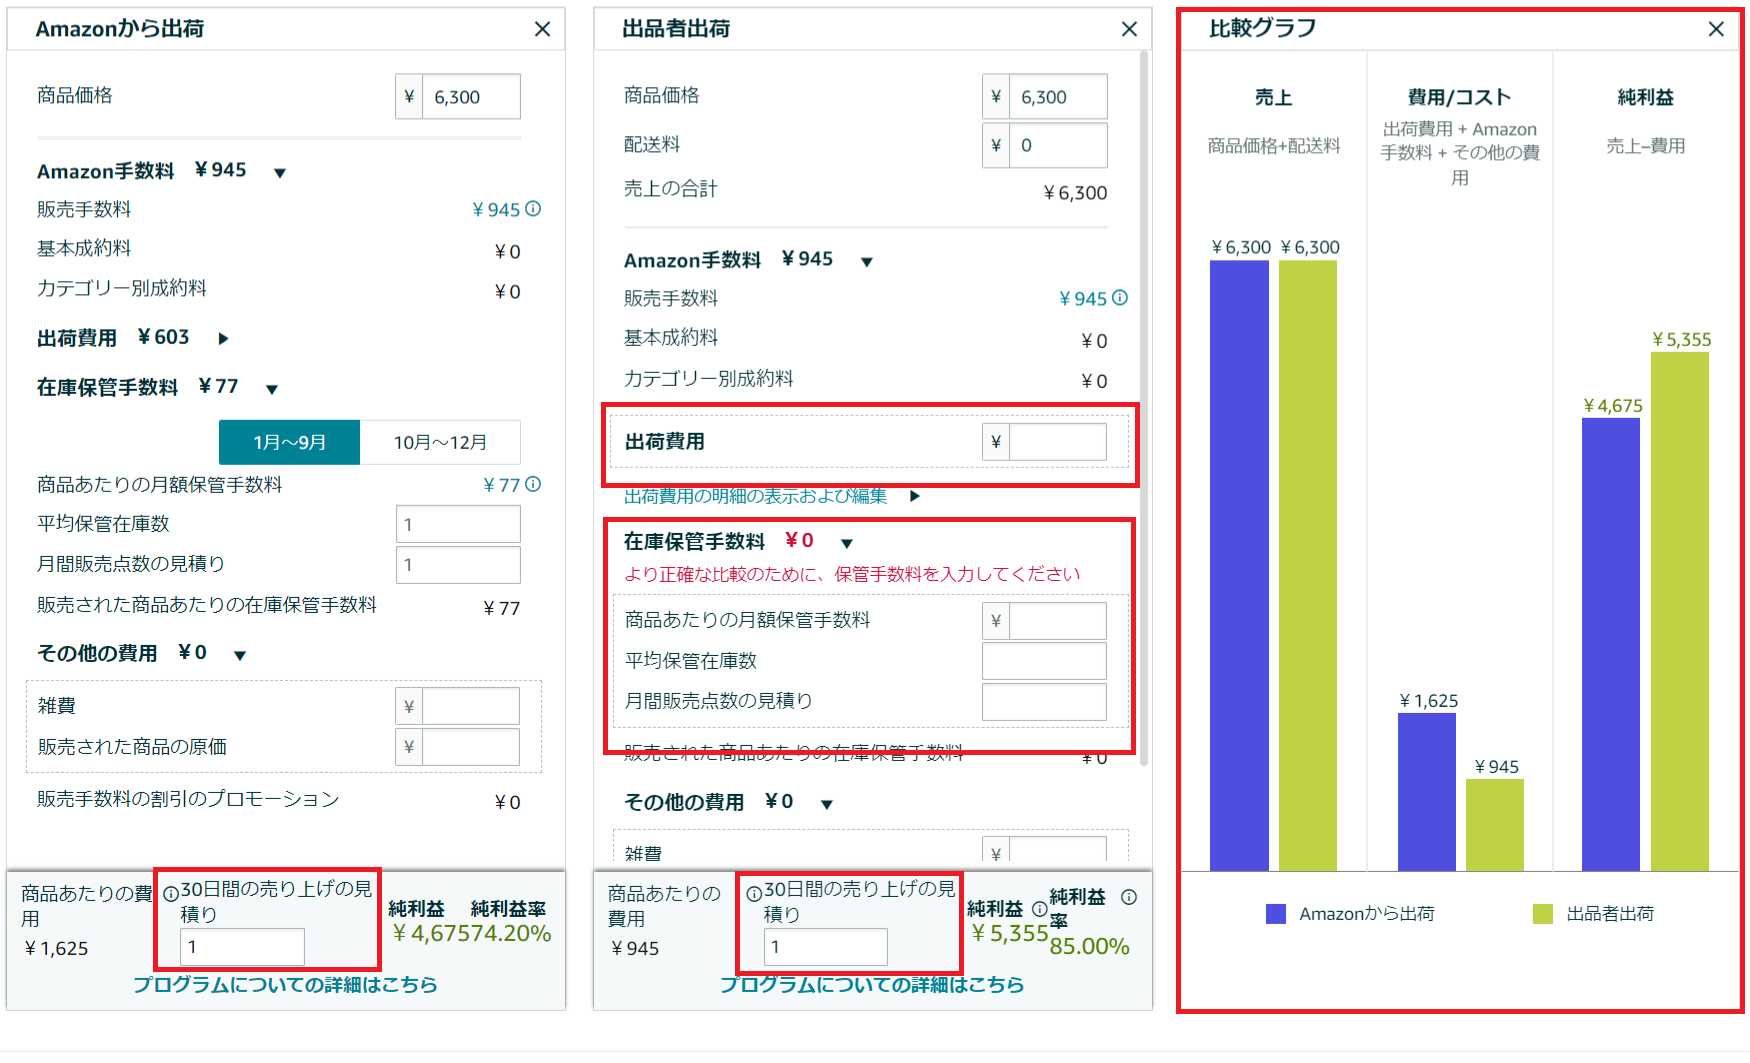Click info icon beside 販売手数料 in 出品者出荷

click(1120, 298)
